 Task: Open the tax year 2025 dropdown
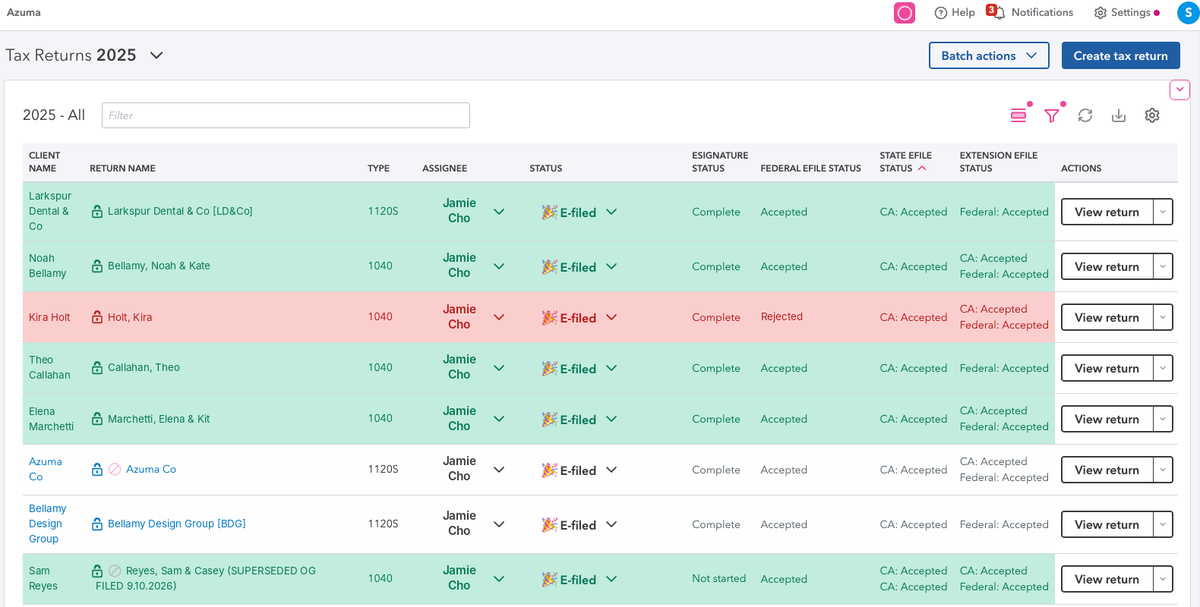(156, 55)
